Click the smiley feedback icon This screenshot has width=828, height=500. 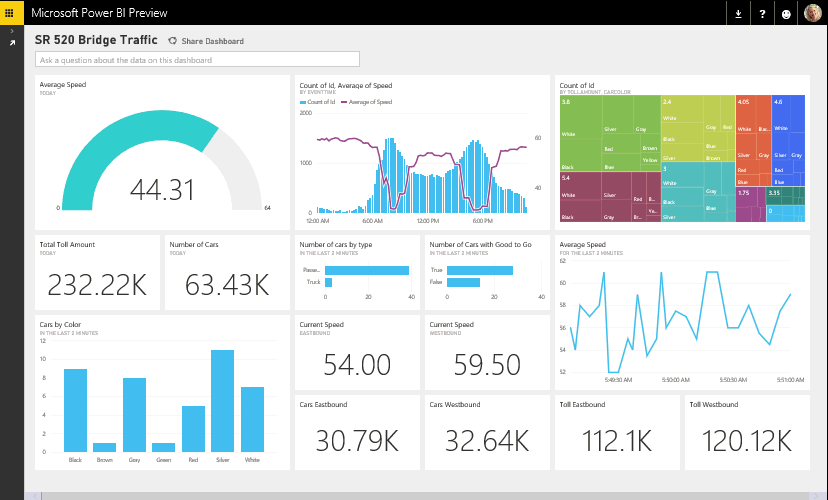coord(786,13)
